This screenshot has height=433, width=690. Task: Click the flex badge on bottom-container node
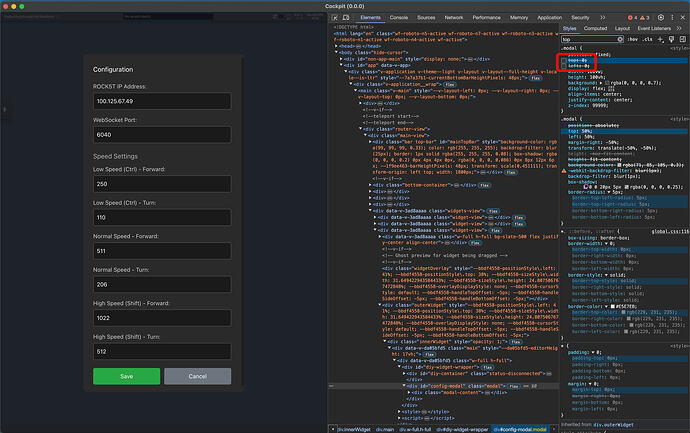coord(484,185)
